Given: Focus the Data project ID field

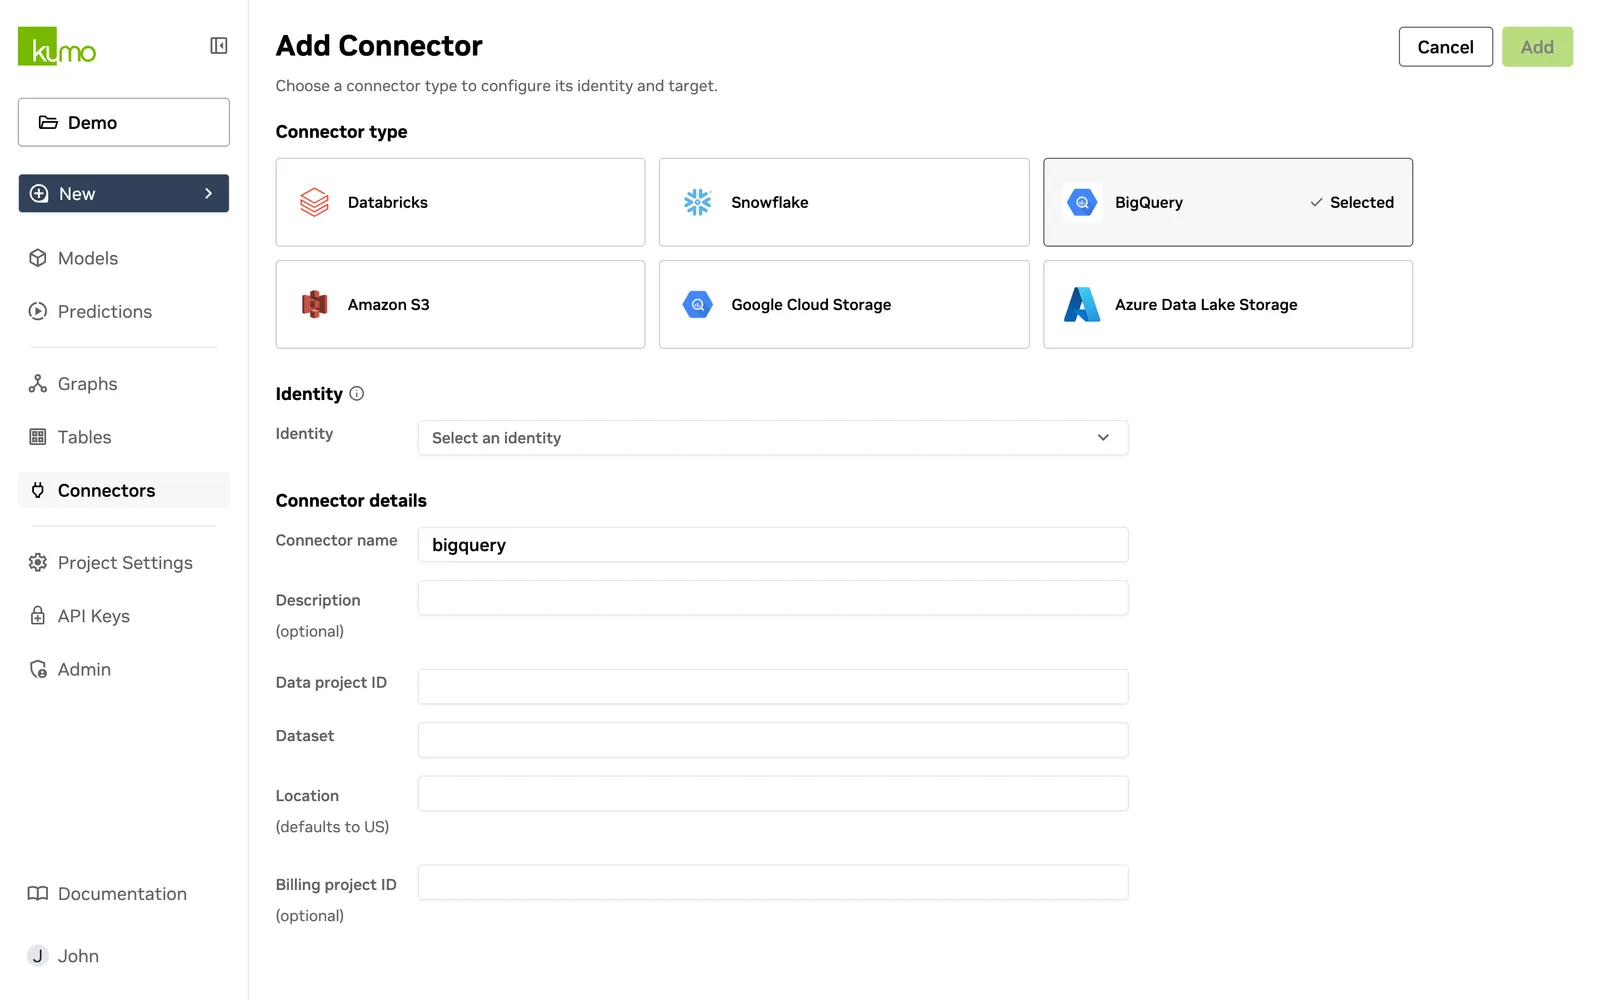Looking at the screenshot, I should click(773, 687).
